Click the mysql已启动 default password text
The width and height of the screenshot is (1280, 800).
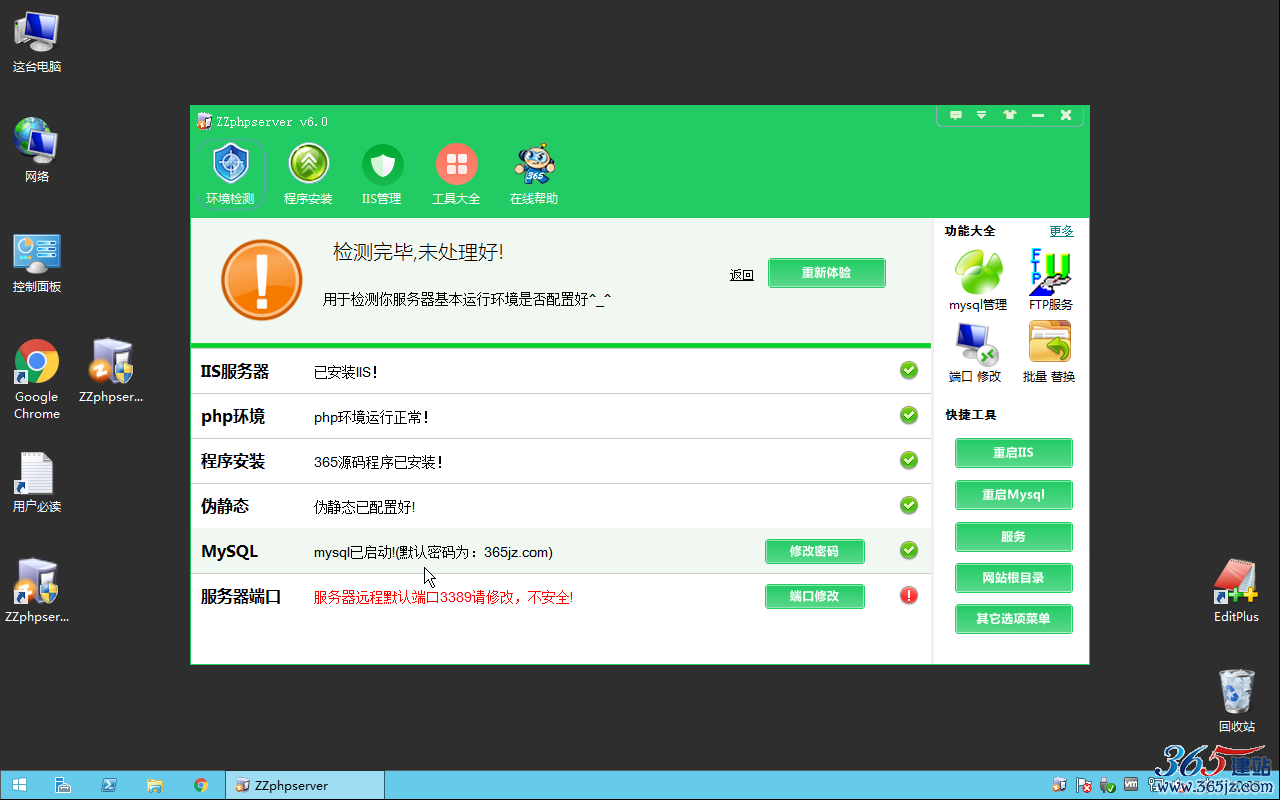click(433, 552)
